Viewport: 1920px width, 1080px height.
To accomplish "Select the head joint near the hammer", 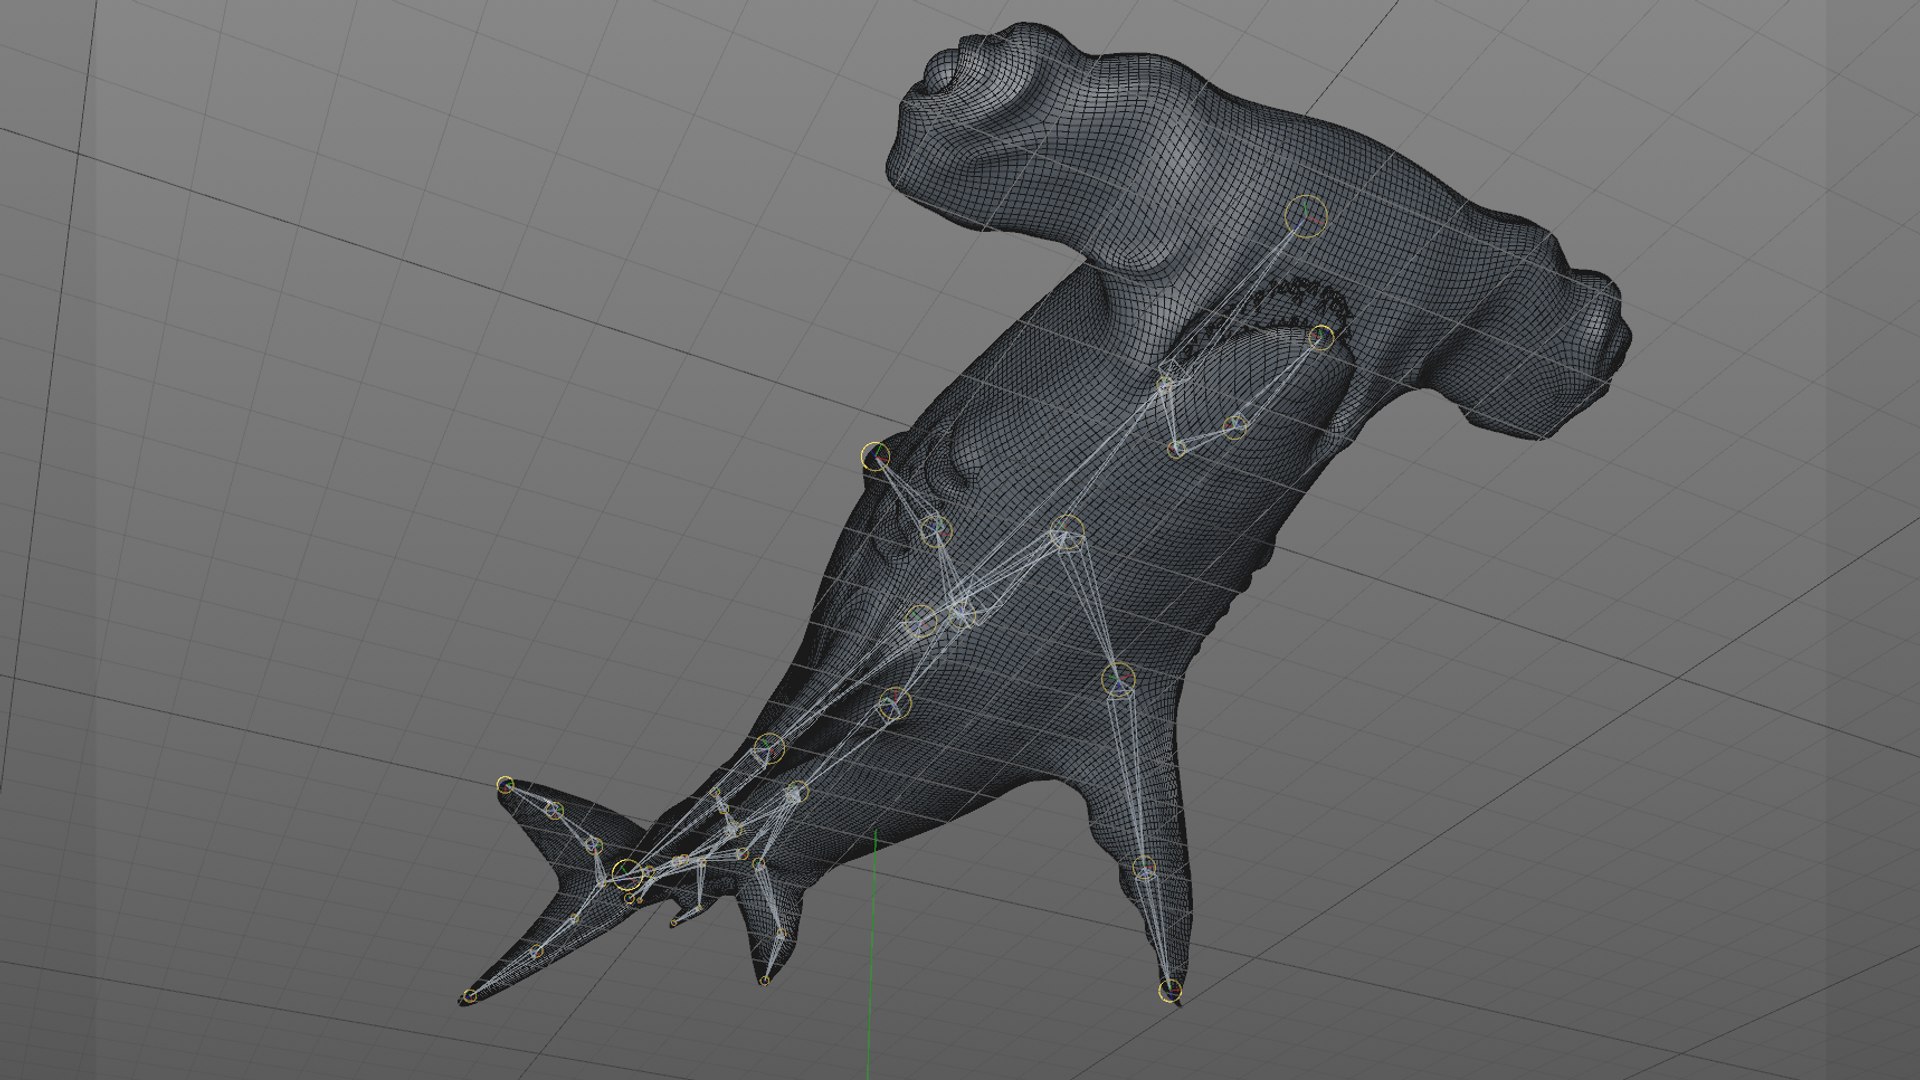I will tap(1306, 215).
